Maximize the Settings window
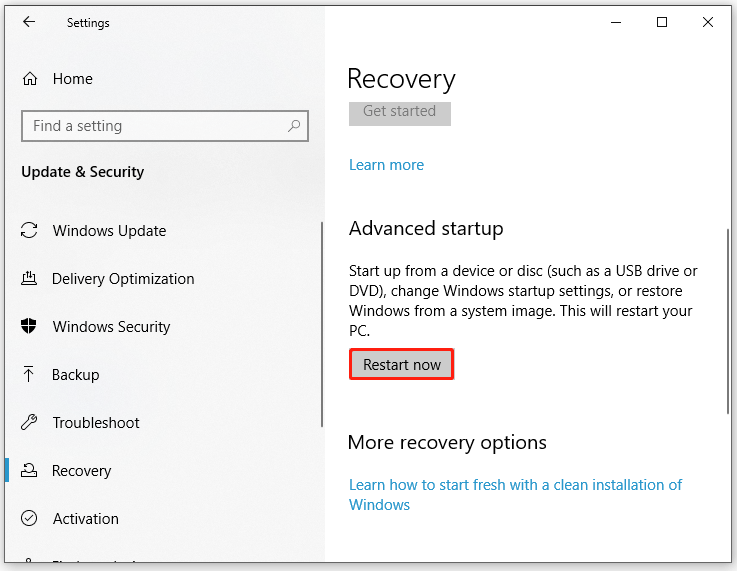 click(662, 22)
